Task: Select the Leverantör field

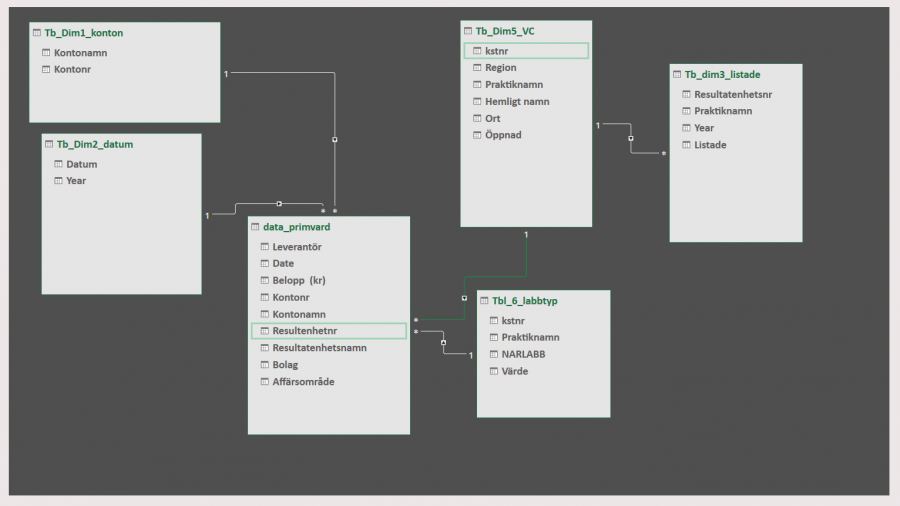Action: click(x=297, y=247)
